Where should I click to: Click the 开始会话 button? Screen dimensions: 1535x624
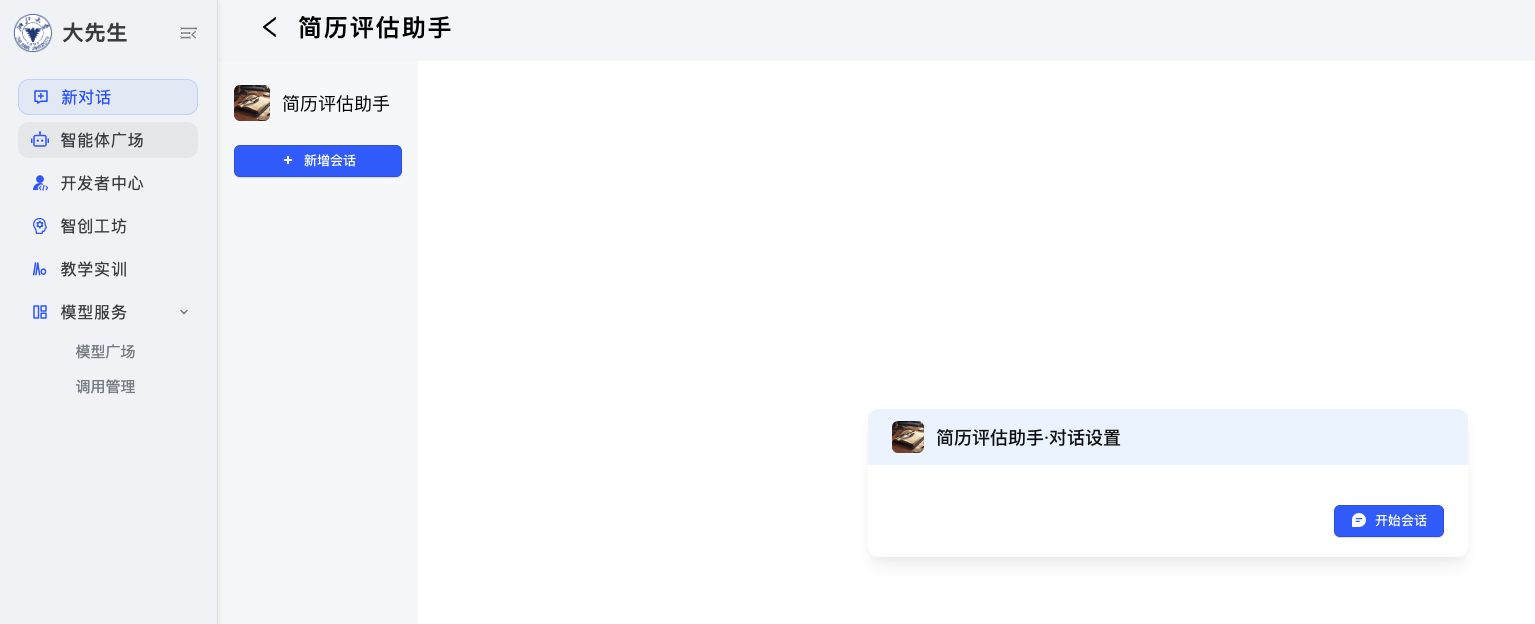point(1389,521)
